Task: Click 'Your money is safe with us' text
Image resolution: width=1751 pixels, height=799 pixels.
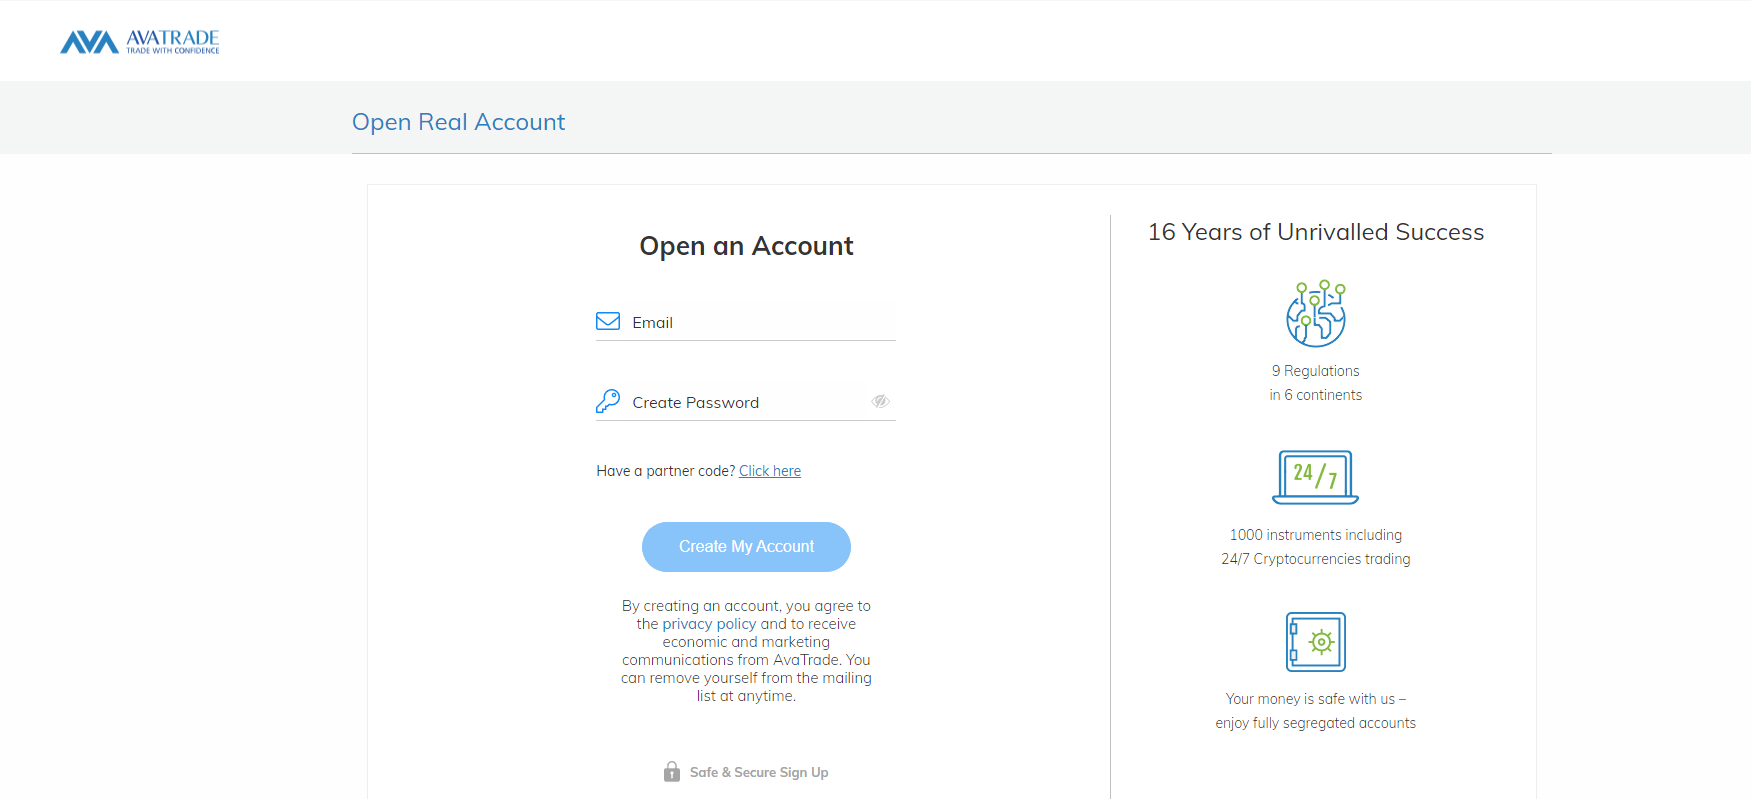Action: coord(1316,699)
